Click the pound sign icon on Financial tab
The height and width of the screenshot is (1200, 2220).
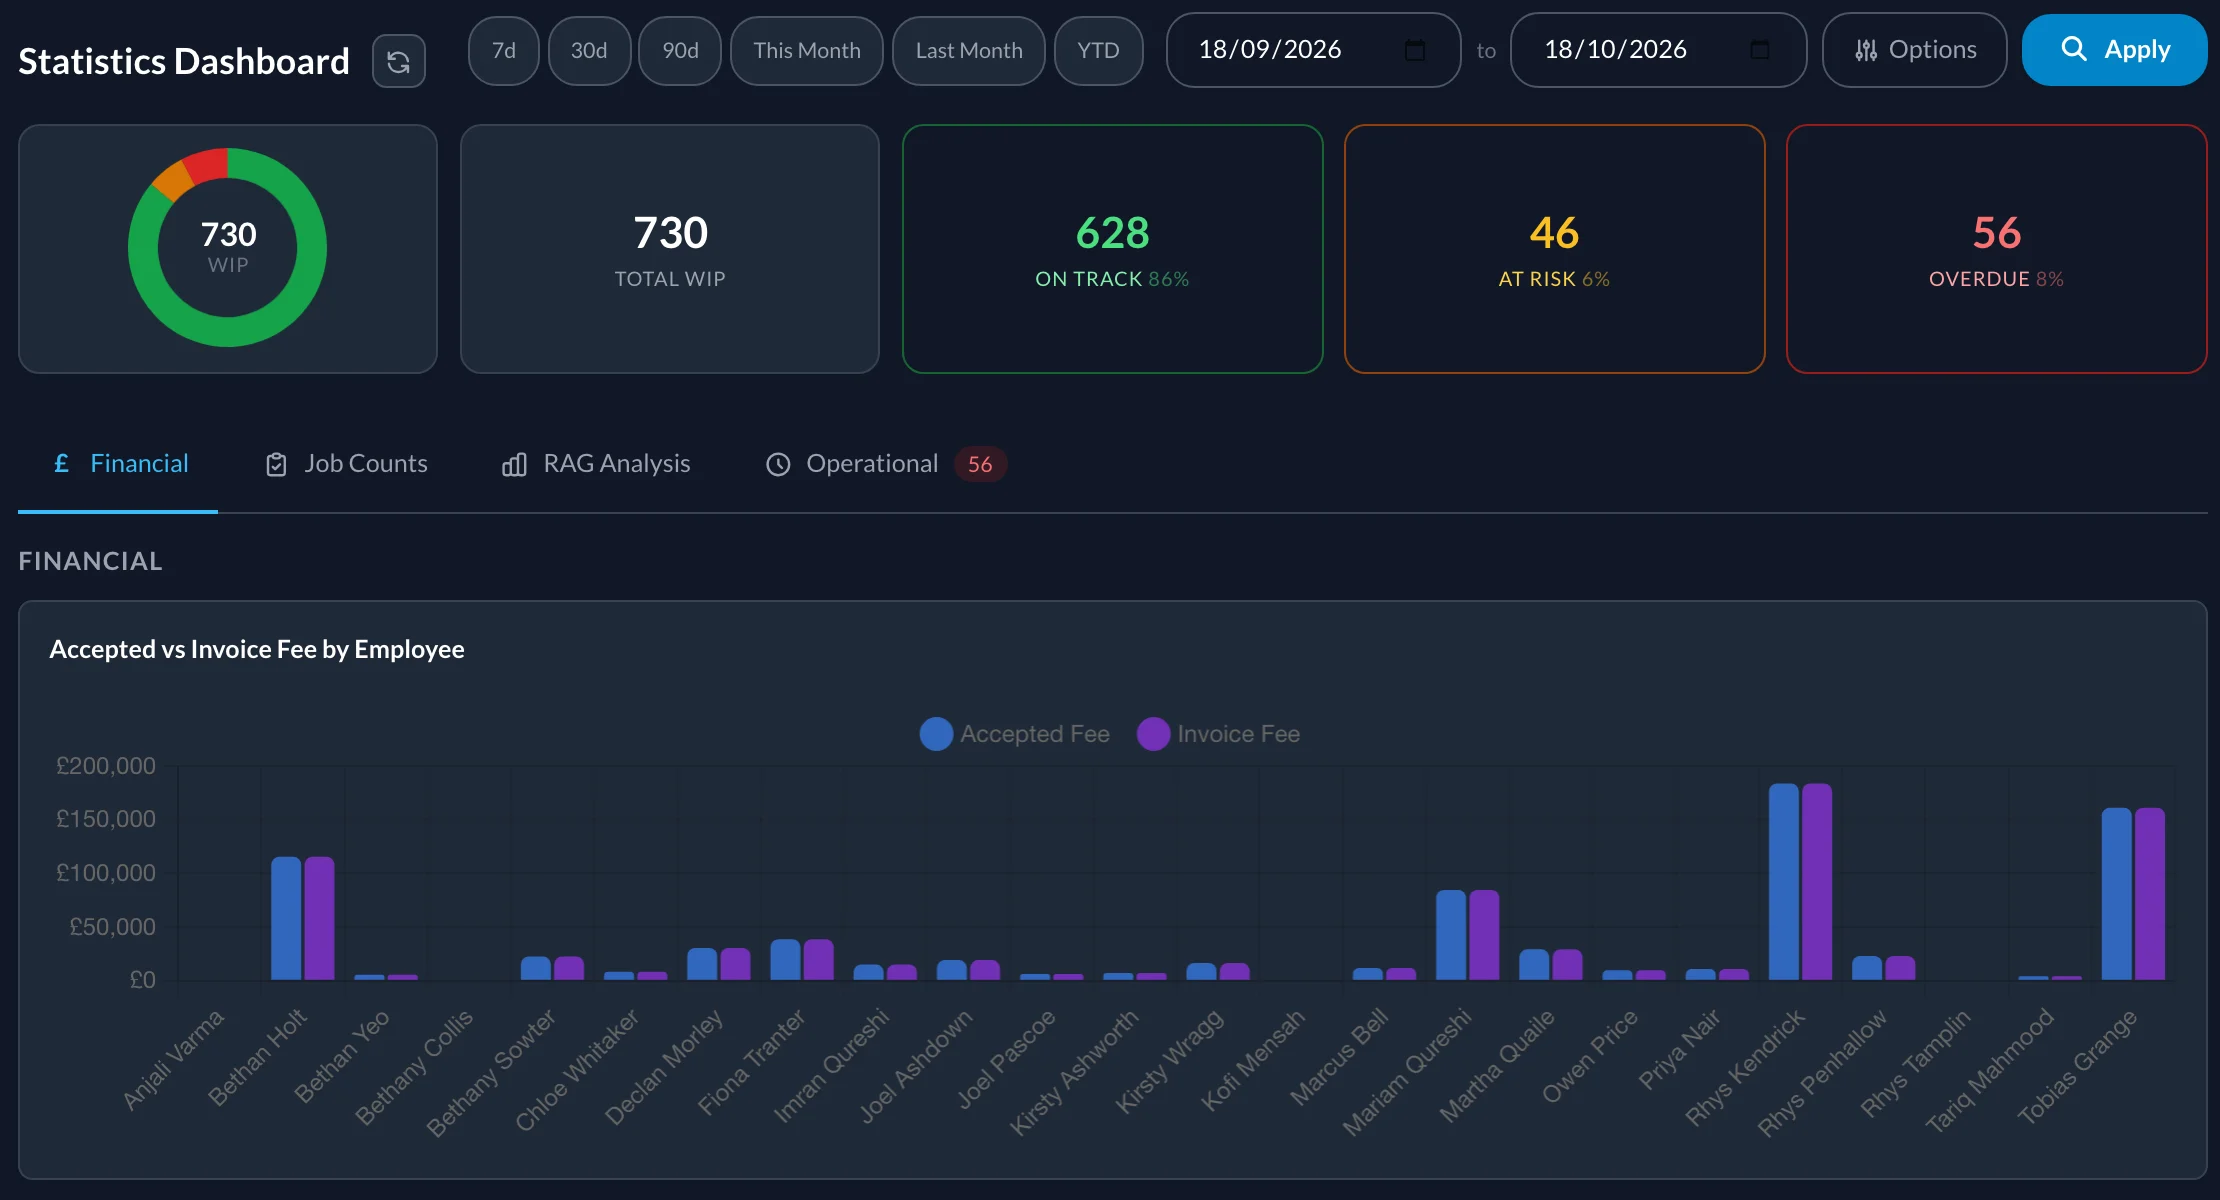click(61, 463)
